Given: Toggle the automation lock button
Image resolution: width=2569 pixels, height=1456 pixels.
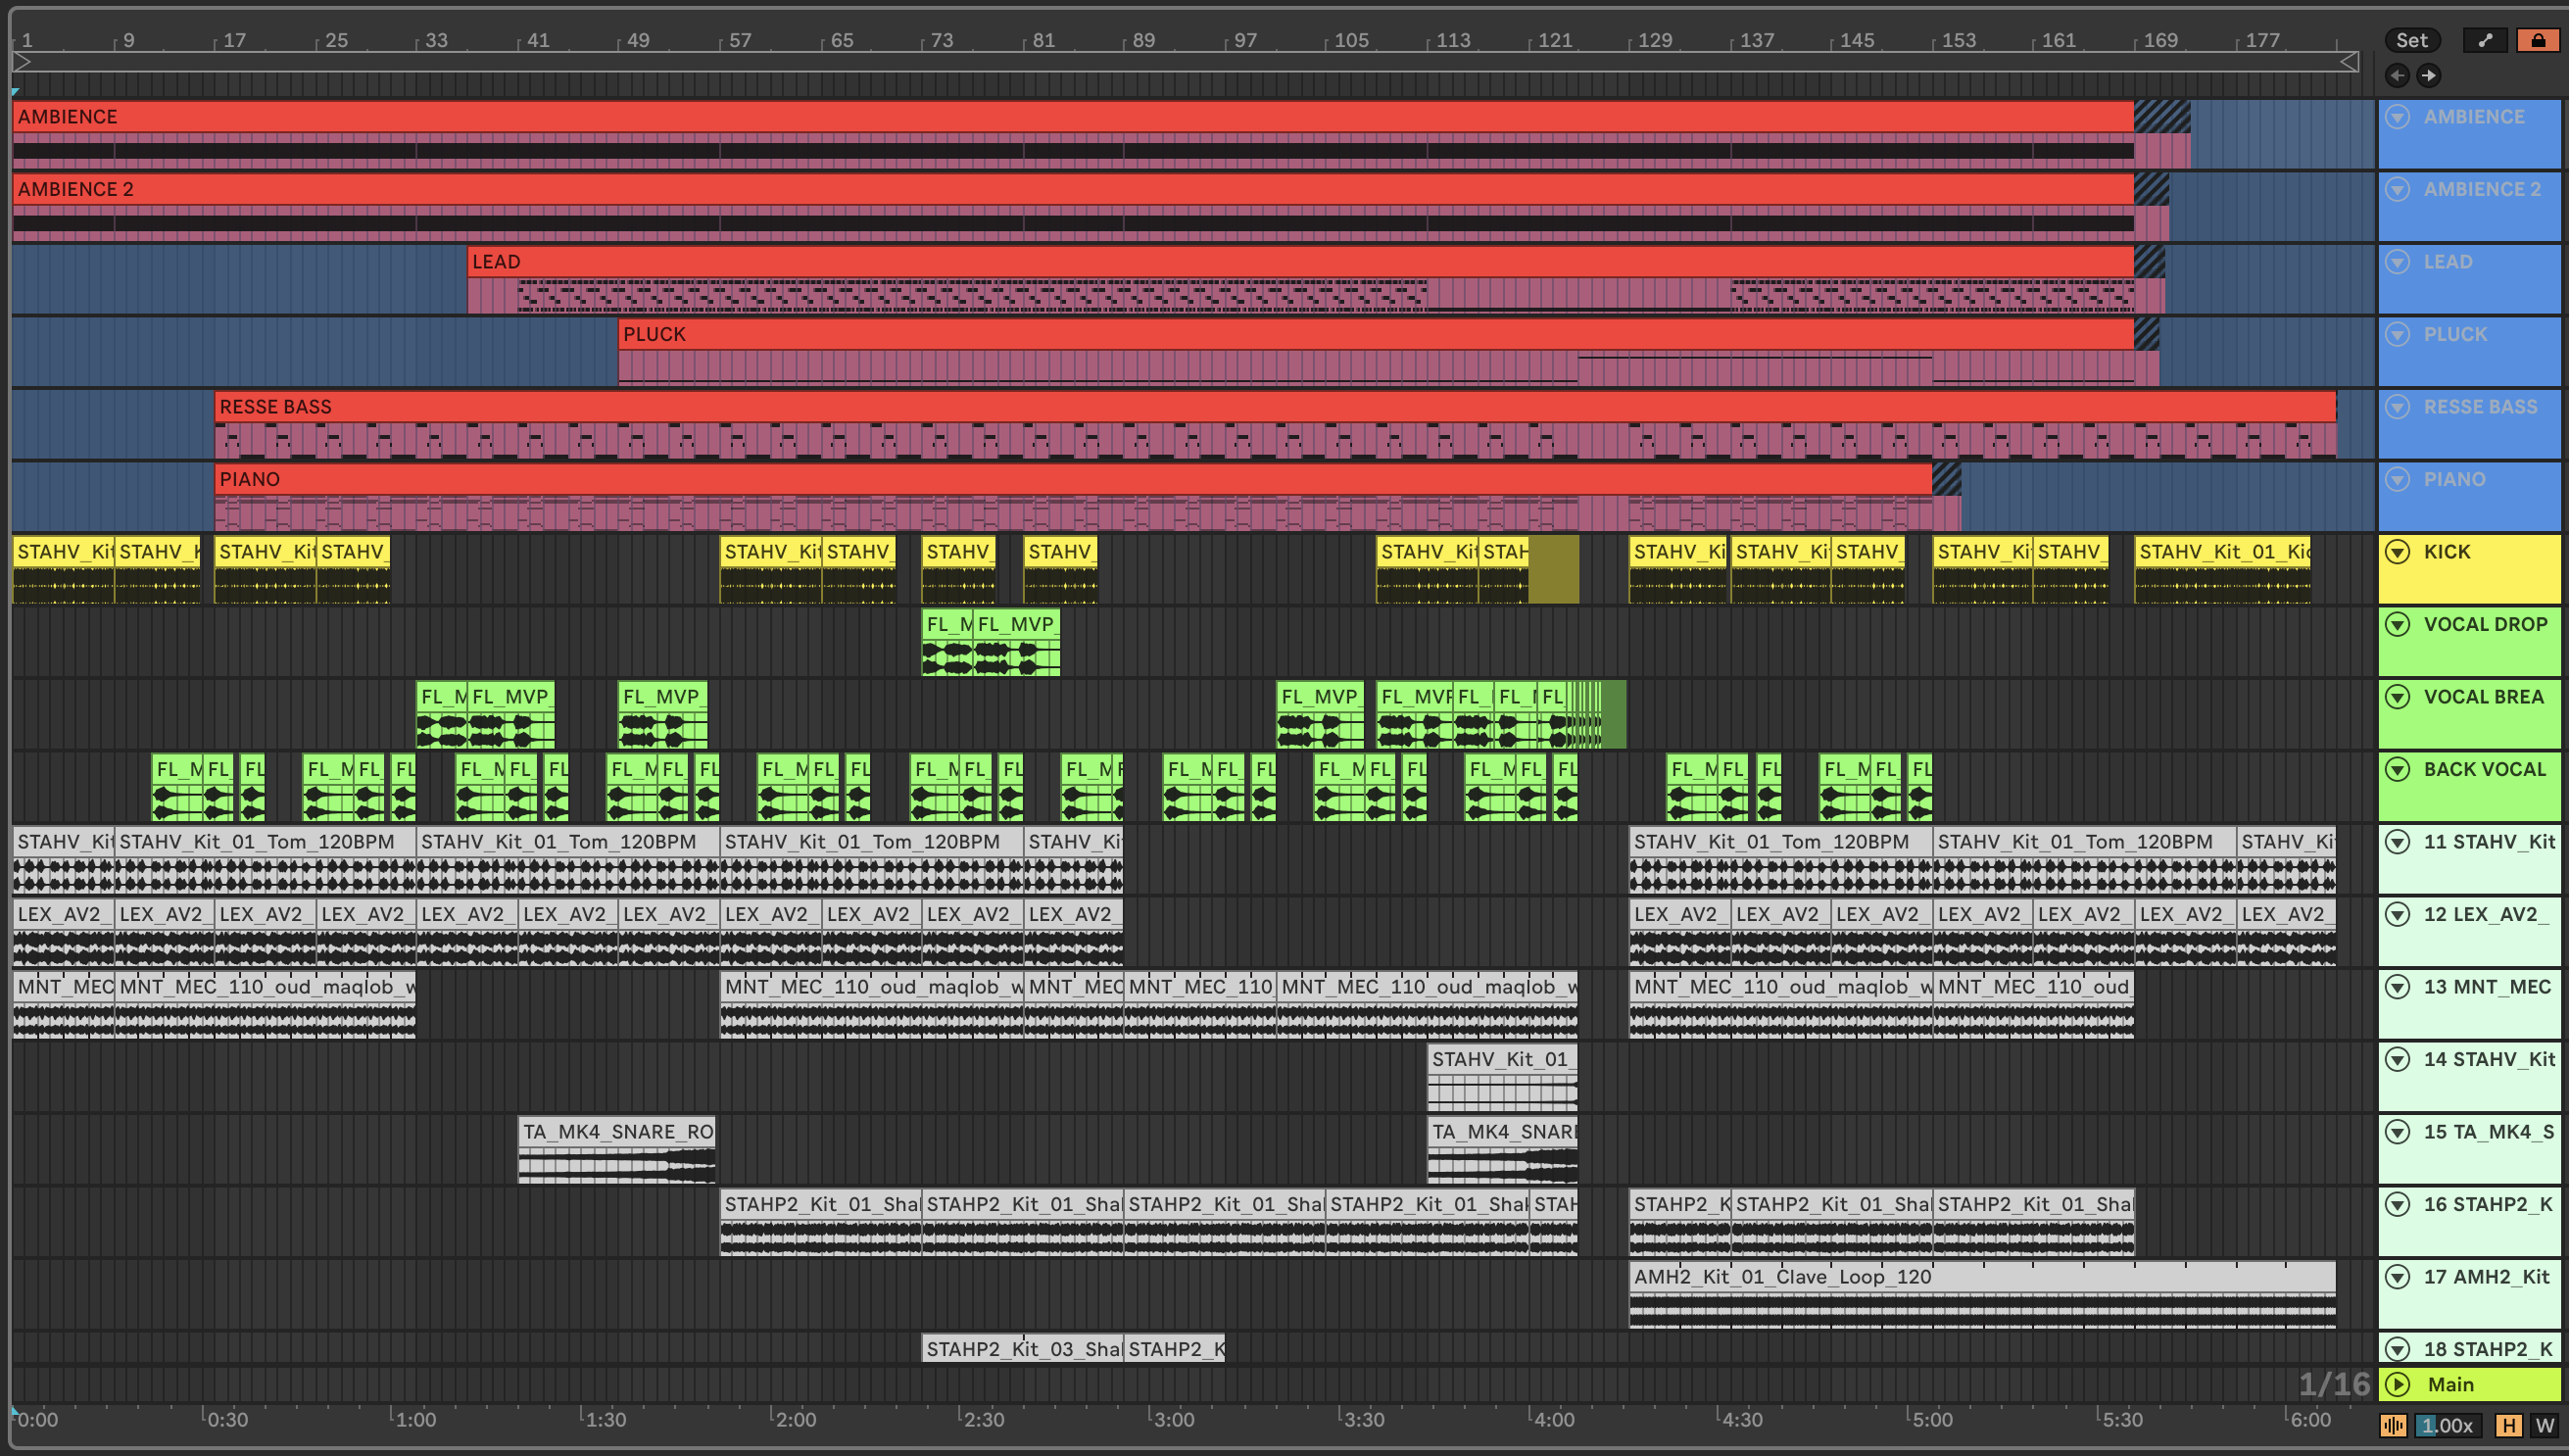Looking at the screenshot, I should pyautogui.click(x=2538, y=40).
